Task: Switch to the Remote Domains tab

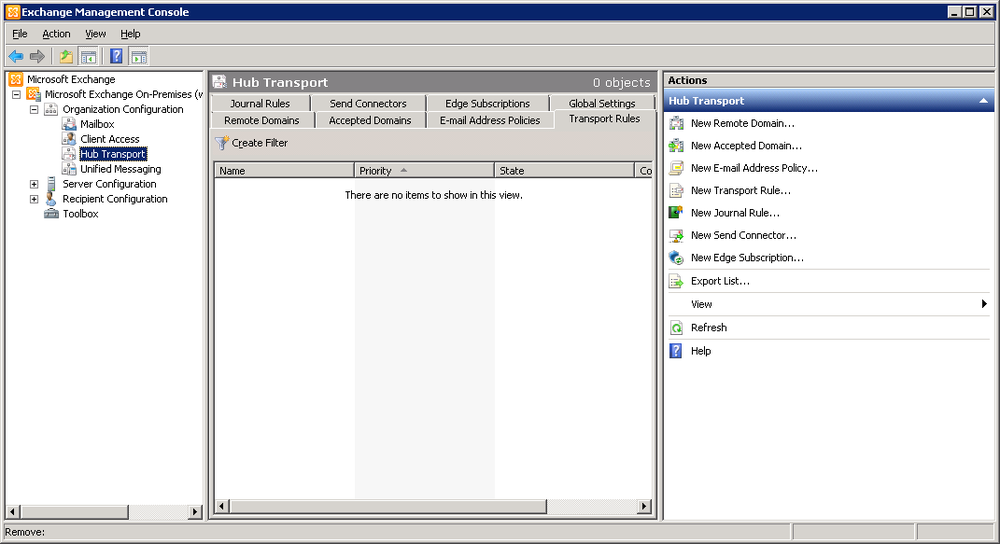Action: coord(261,120)
